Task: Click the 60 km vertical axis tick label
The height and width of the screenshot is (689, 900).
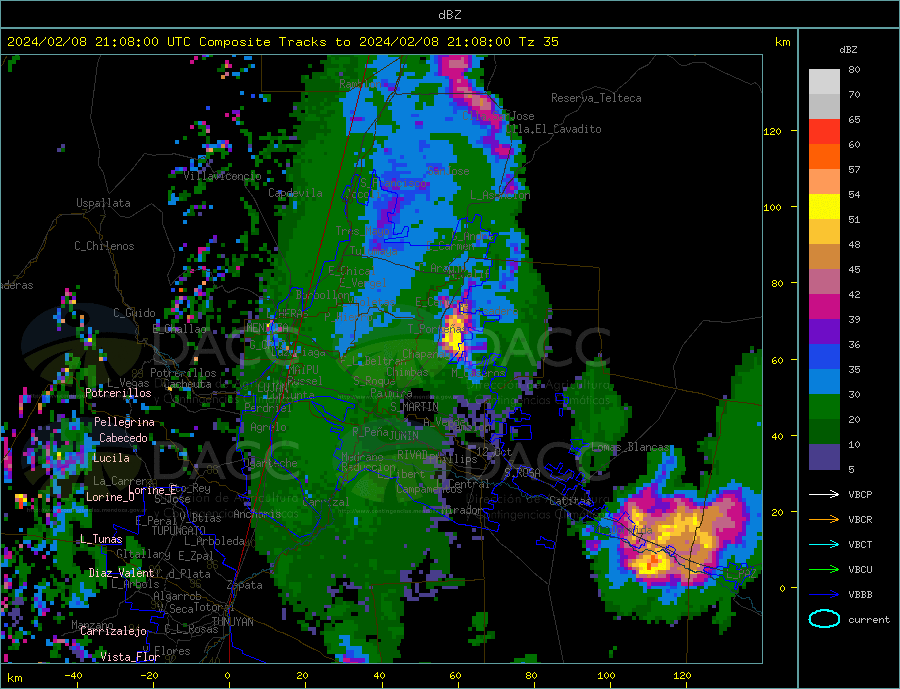Action: click(777, 360)
